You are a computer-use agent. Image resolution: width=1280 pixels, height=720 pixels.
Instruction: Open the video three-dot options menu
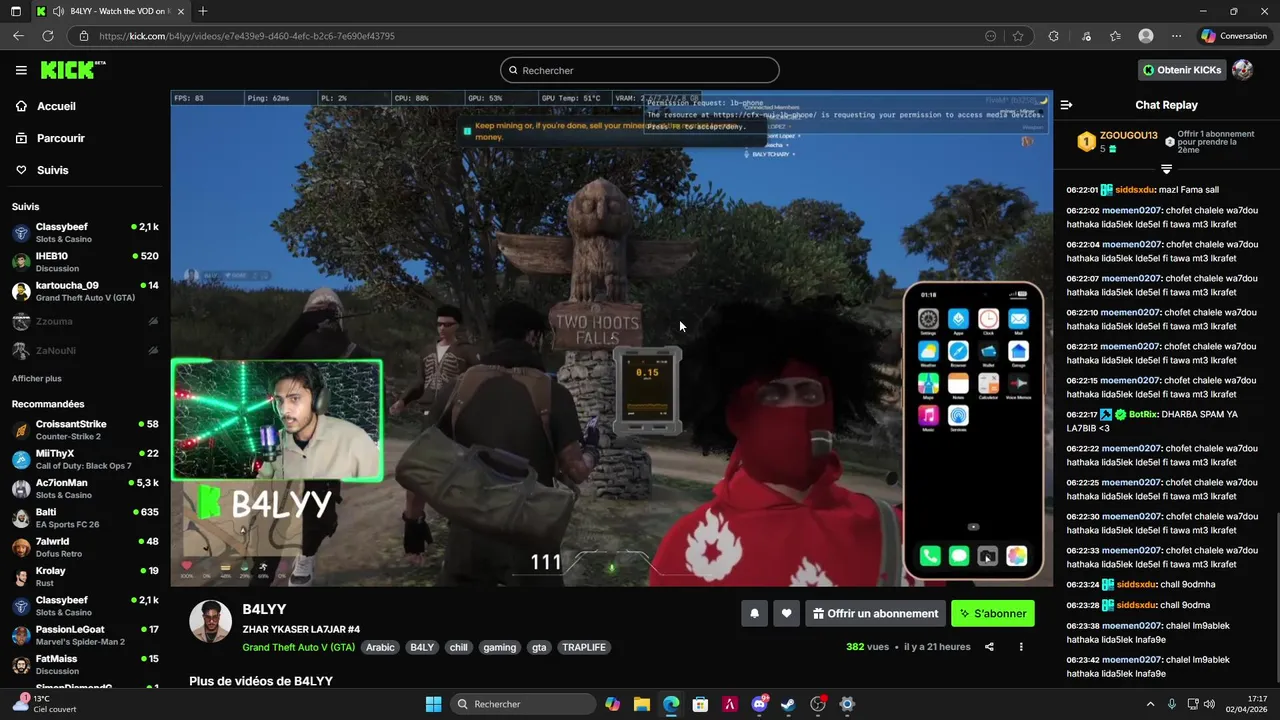coord(1021,647)
